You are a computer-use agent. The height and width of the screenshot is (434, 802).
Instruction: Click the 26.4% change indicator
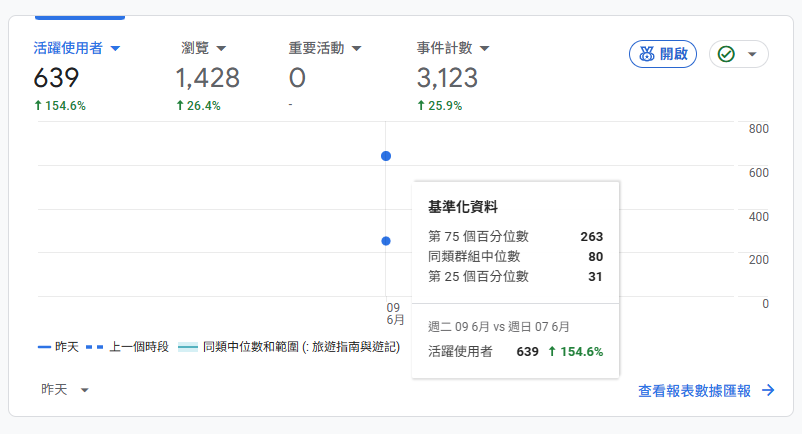198,106
